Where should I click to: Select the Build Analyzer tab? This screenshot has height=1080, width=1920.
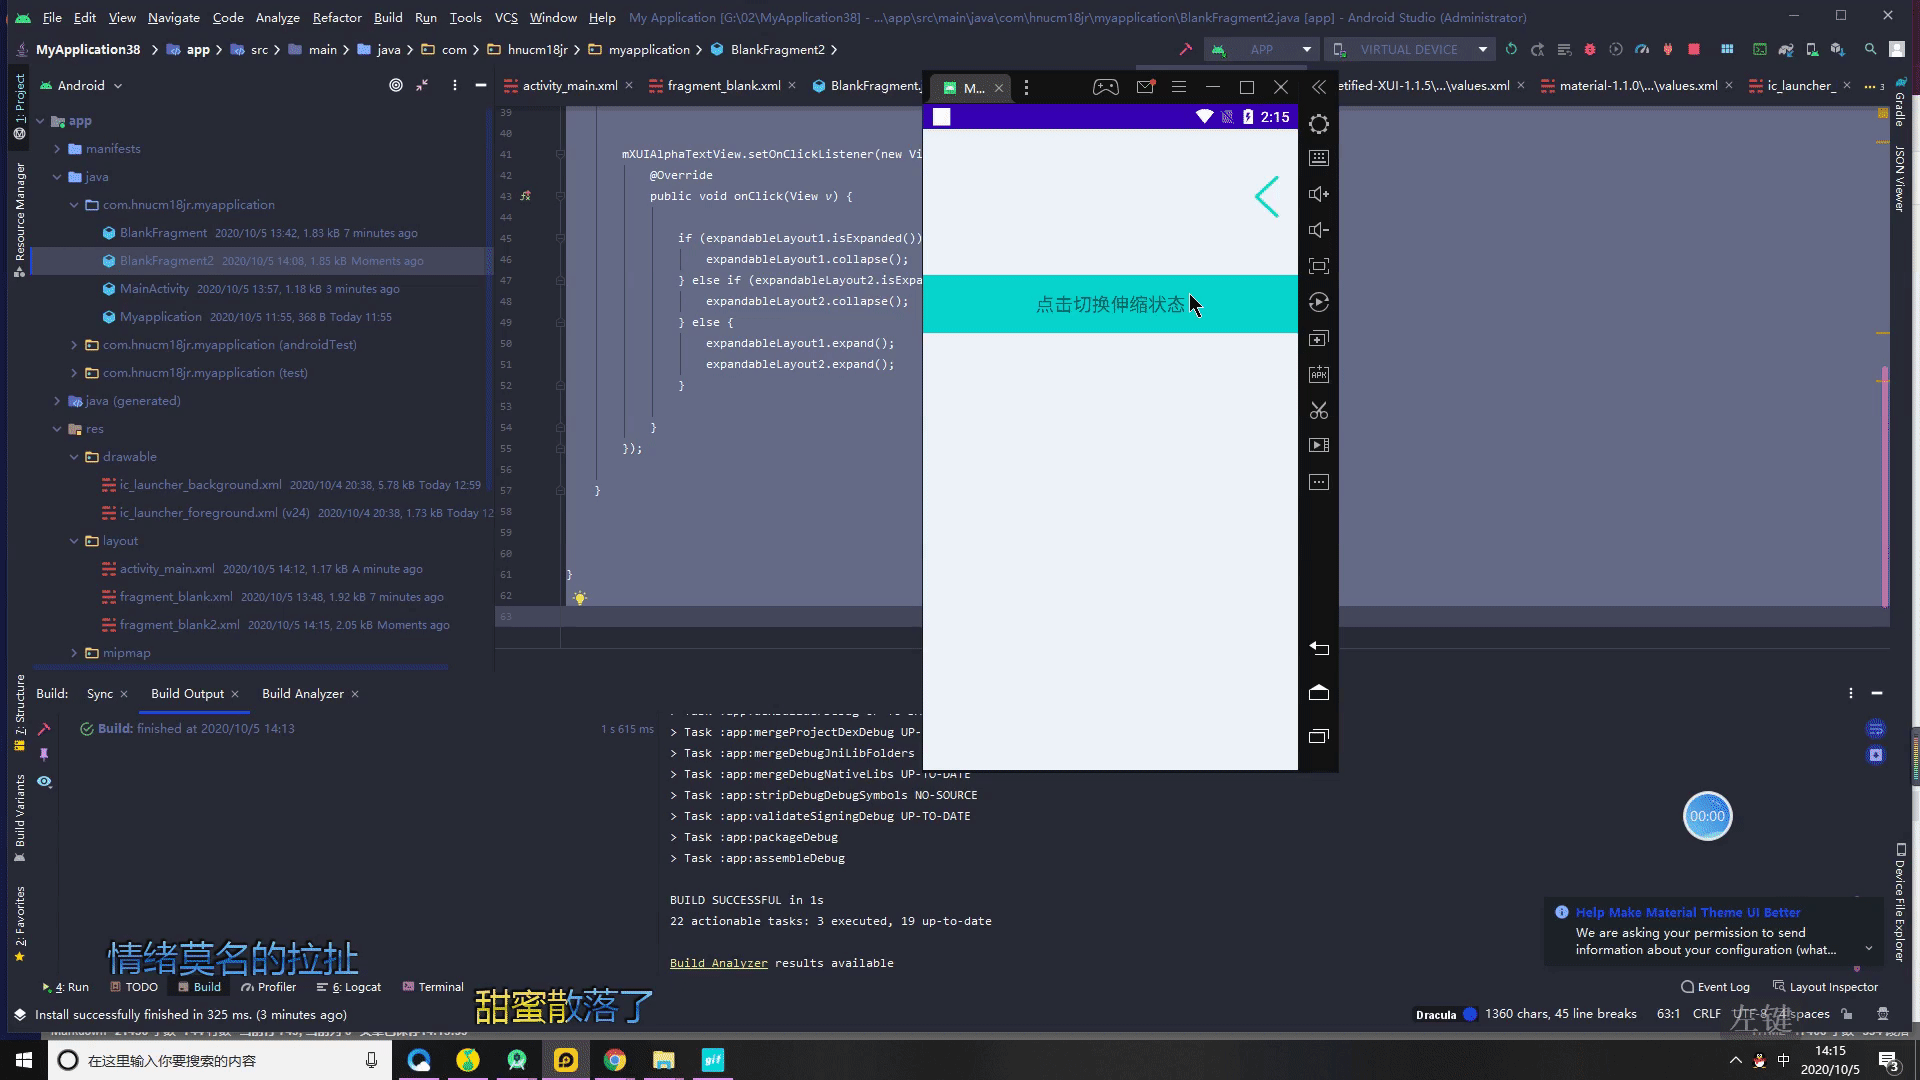pyautogui.click(x=302, y=692)
